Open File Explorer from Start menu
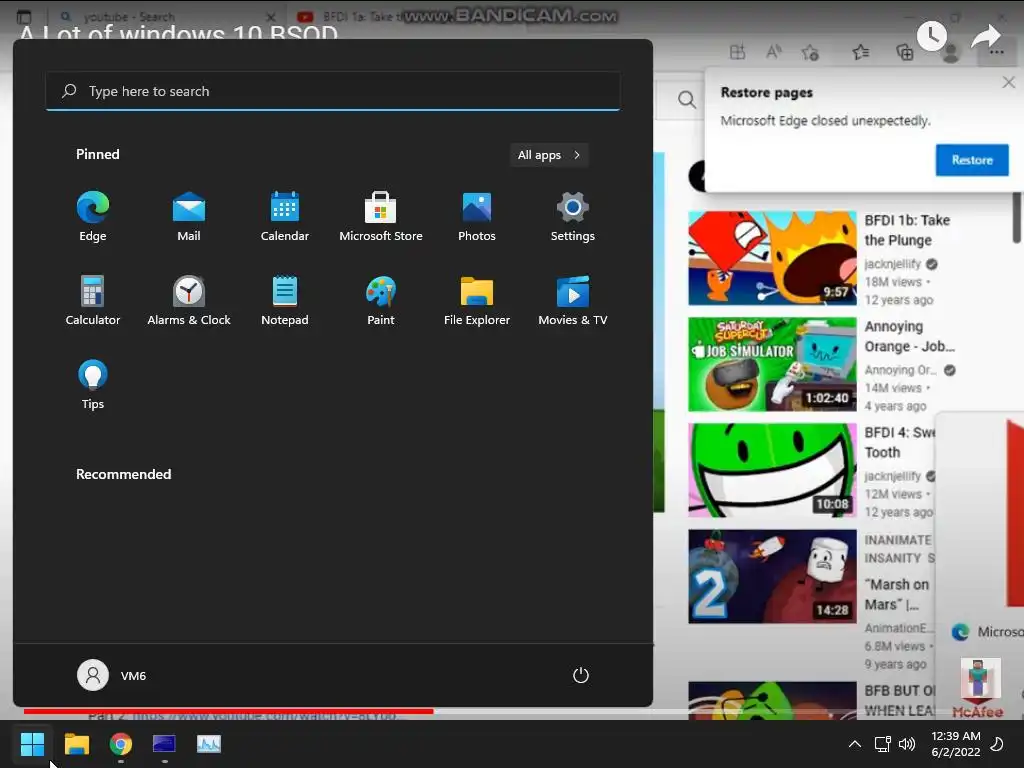This screenshot has width=1024, height=768. [477, 300]
